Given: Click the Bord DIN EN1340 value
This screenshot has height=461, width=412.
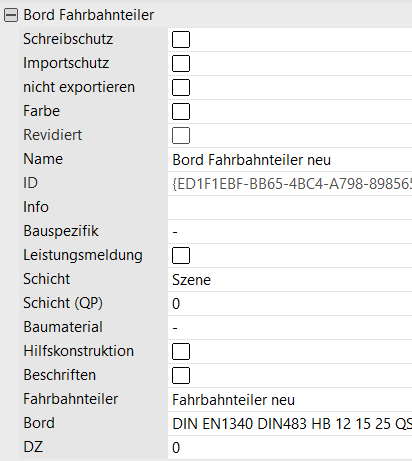Looking at the screenshot, I should [290, 424].
